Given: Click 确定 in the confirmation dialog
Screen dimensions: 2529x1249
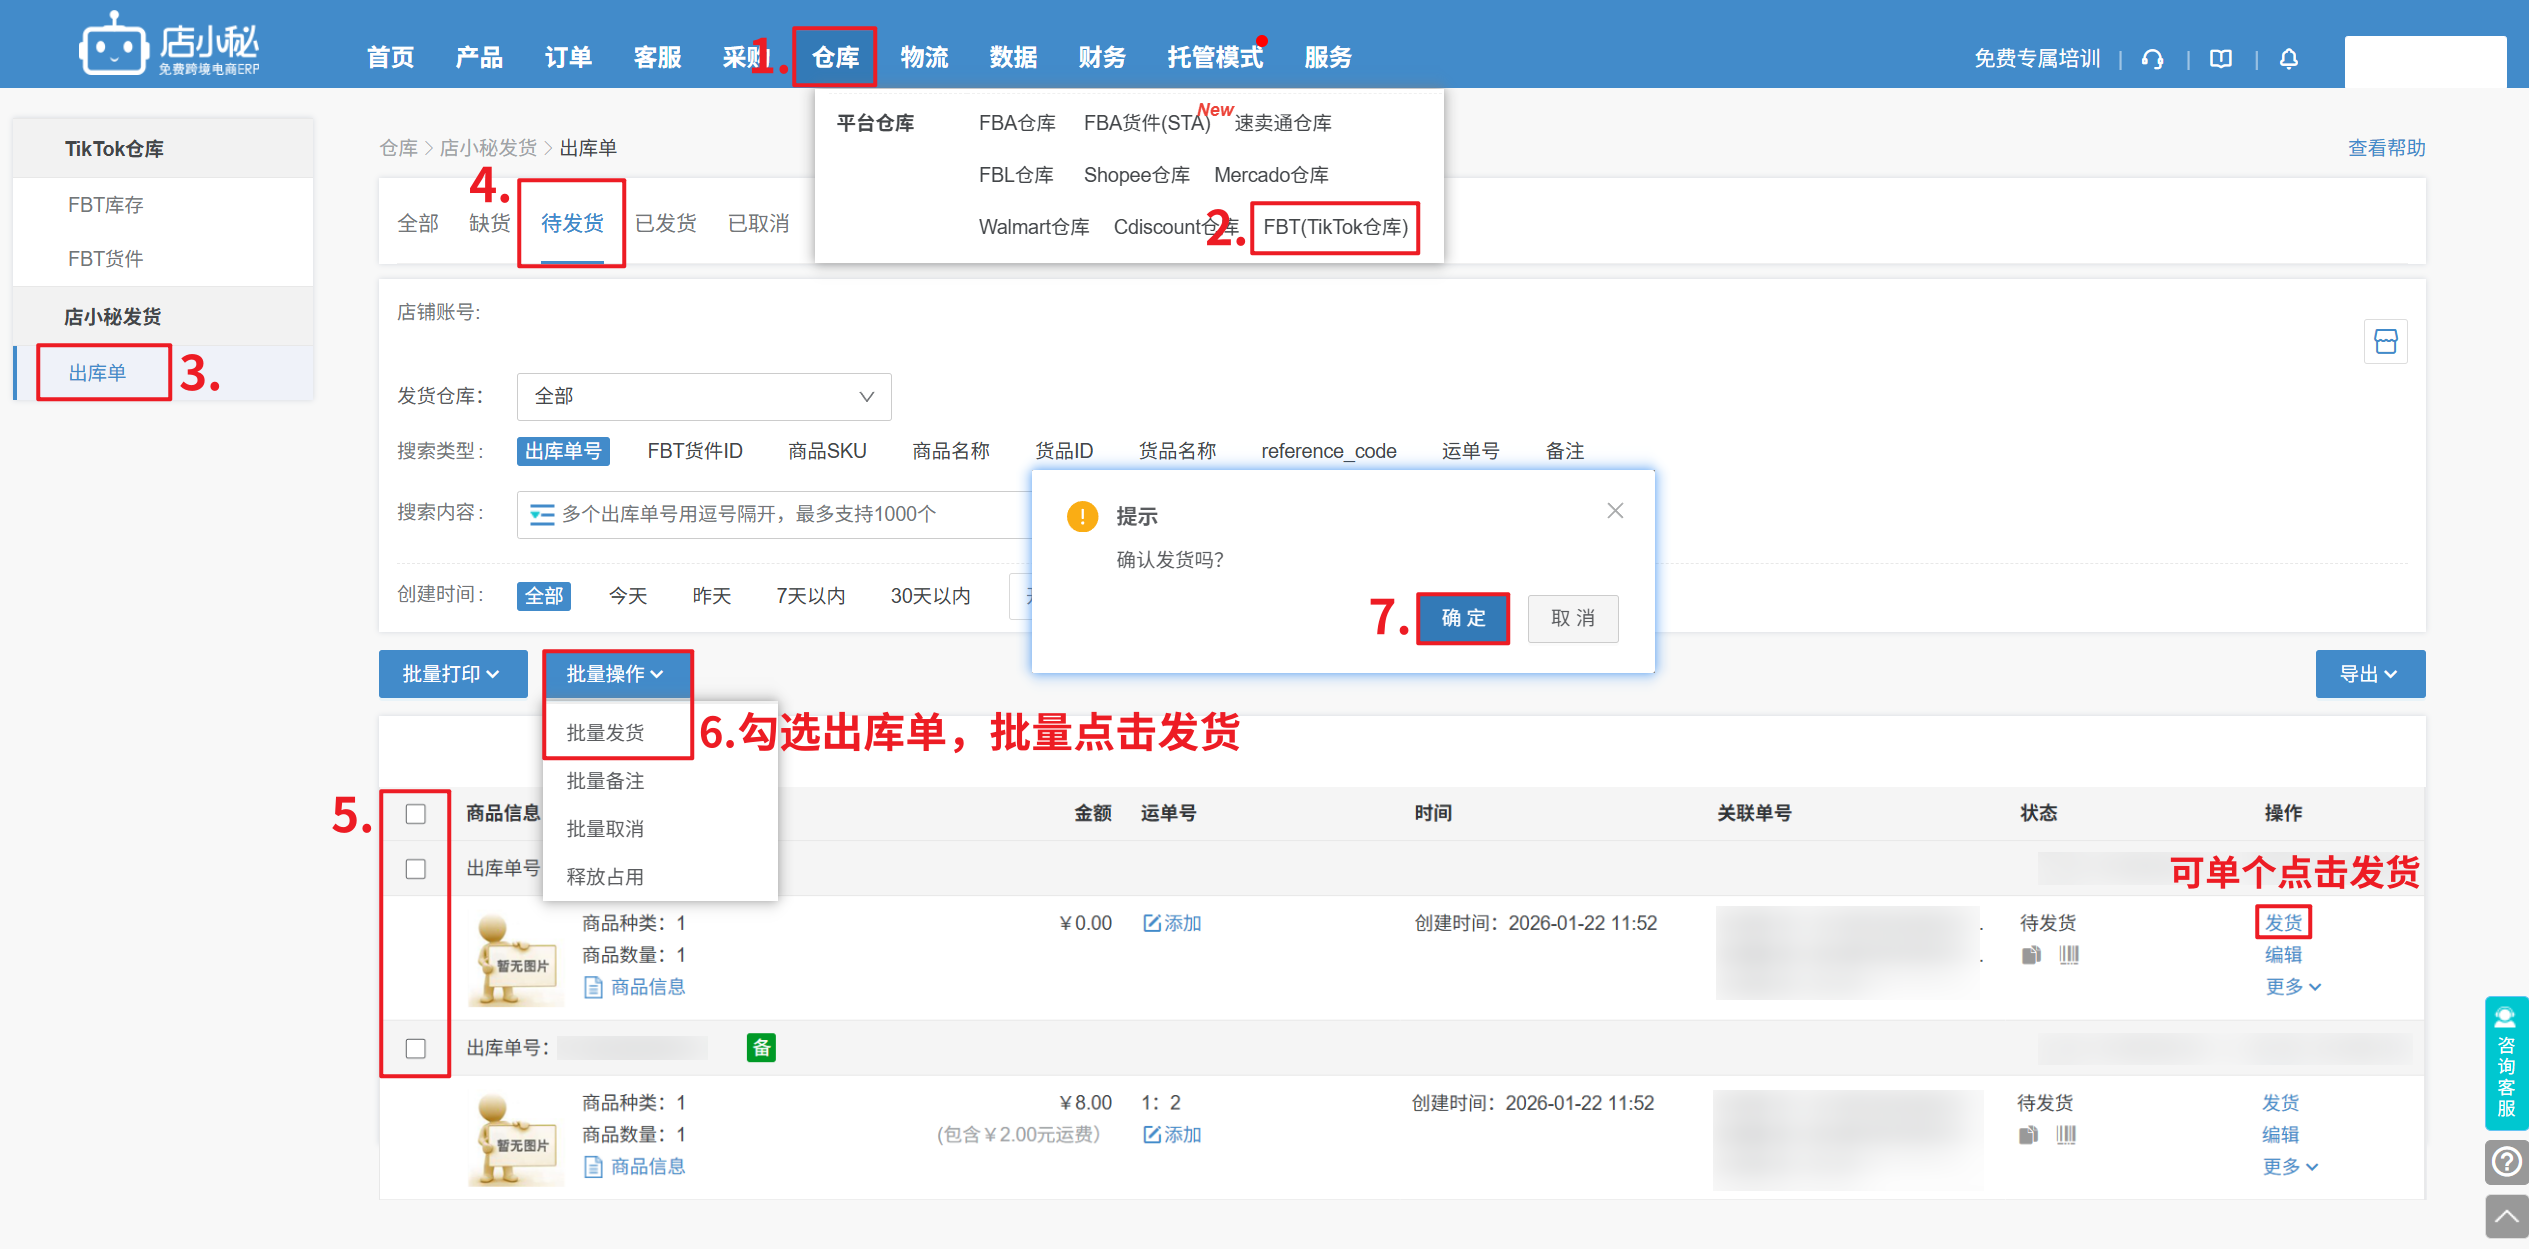Looking at the screenshot, I should 1462,618.
